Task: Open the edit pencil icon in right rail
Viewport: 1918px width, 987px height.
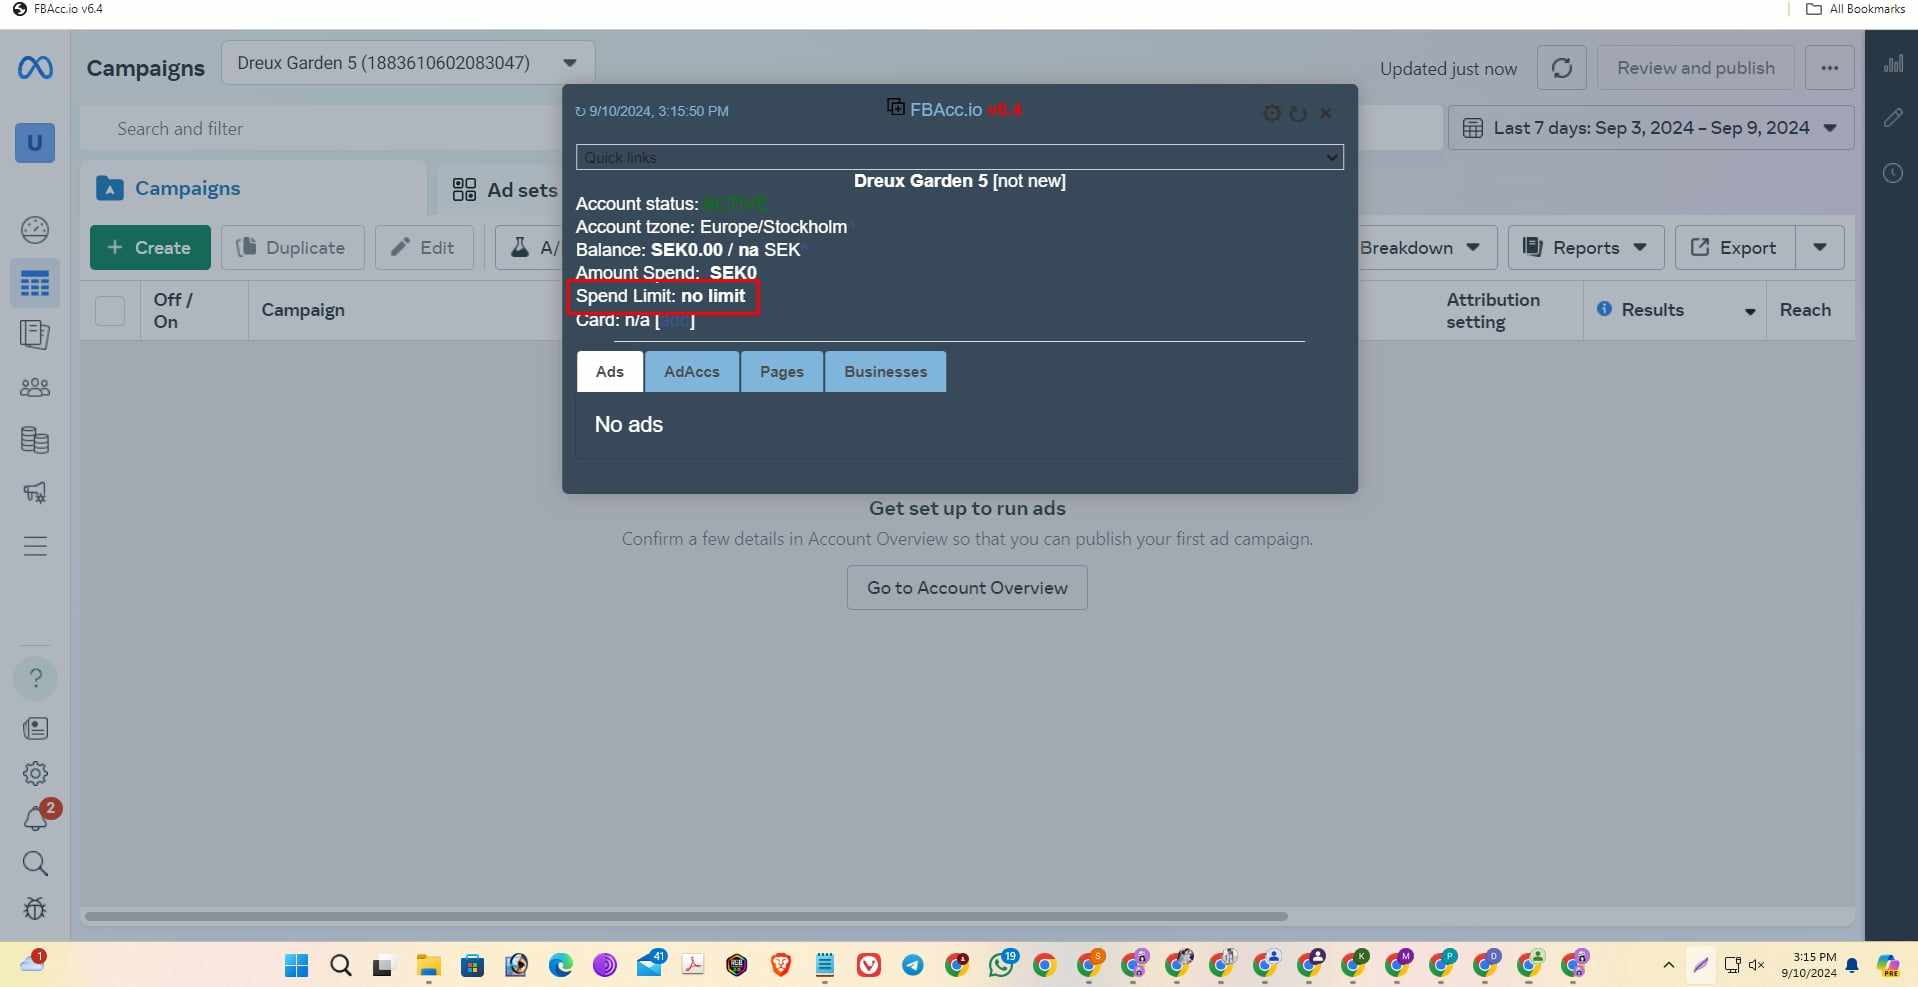Action: (x=1893, y=118)
